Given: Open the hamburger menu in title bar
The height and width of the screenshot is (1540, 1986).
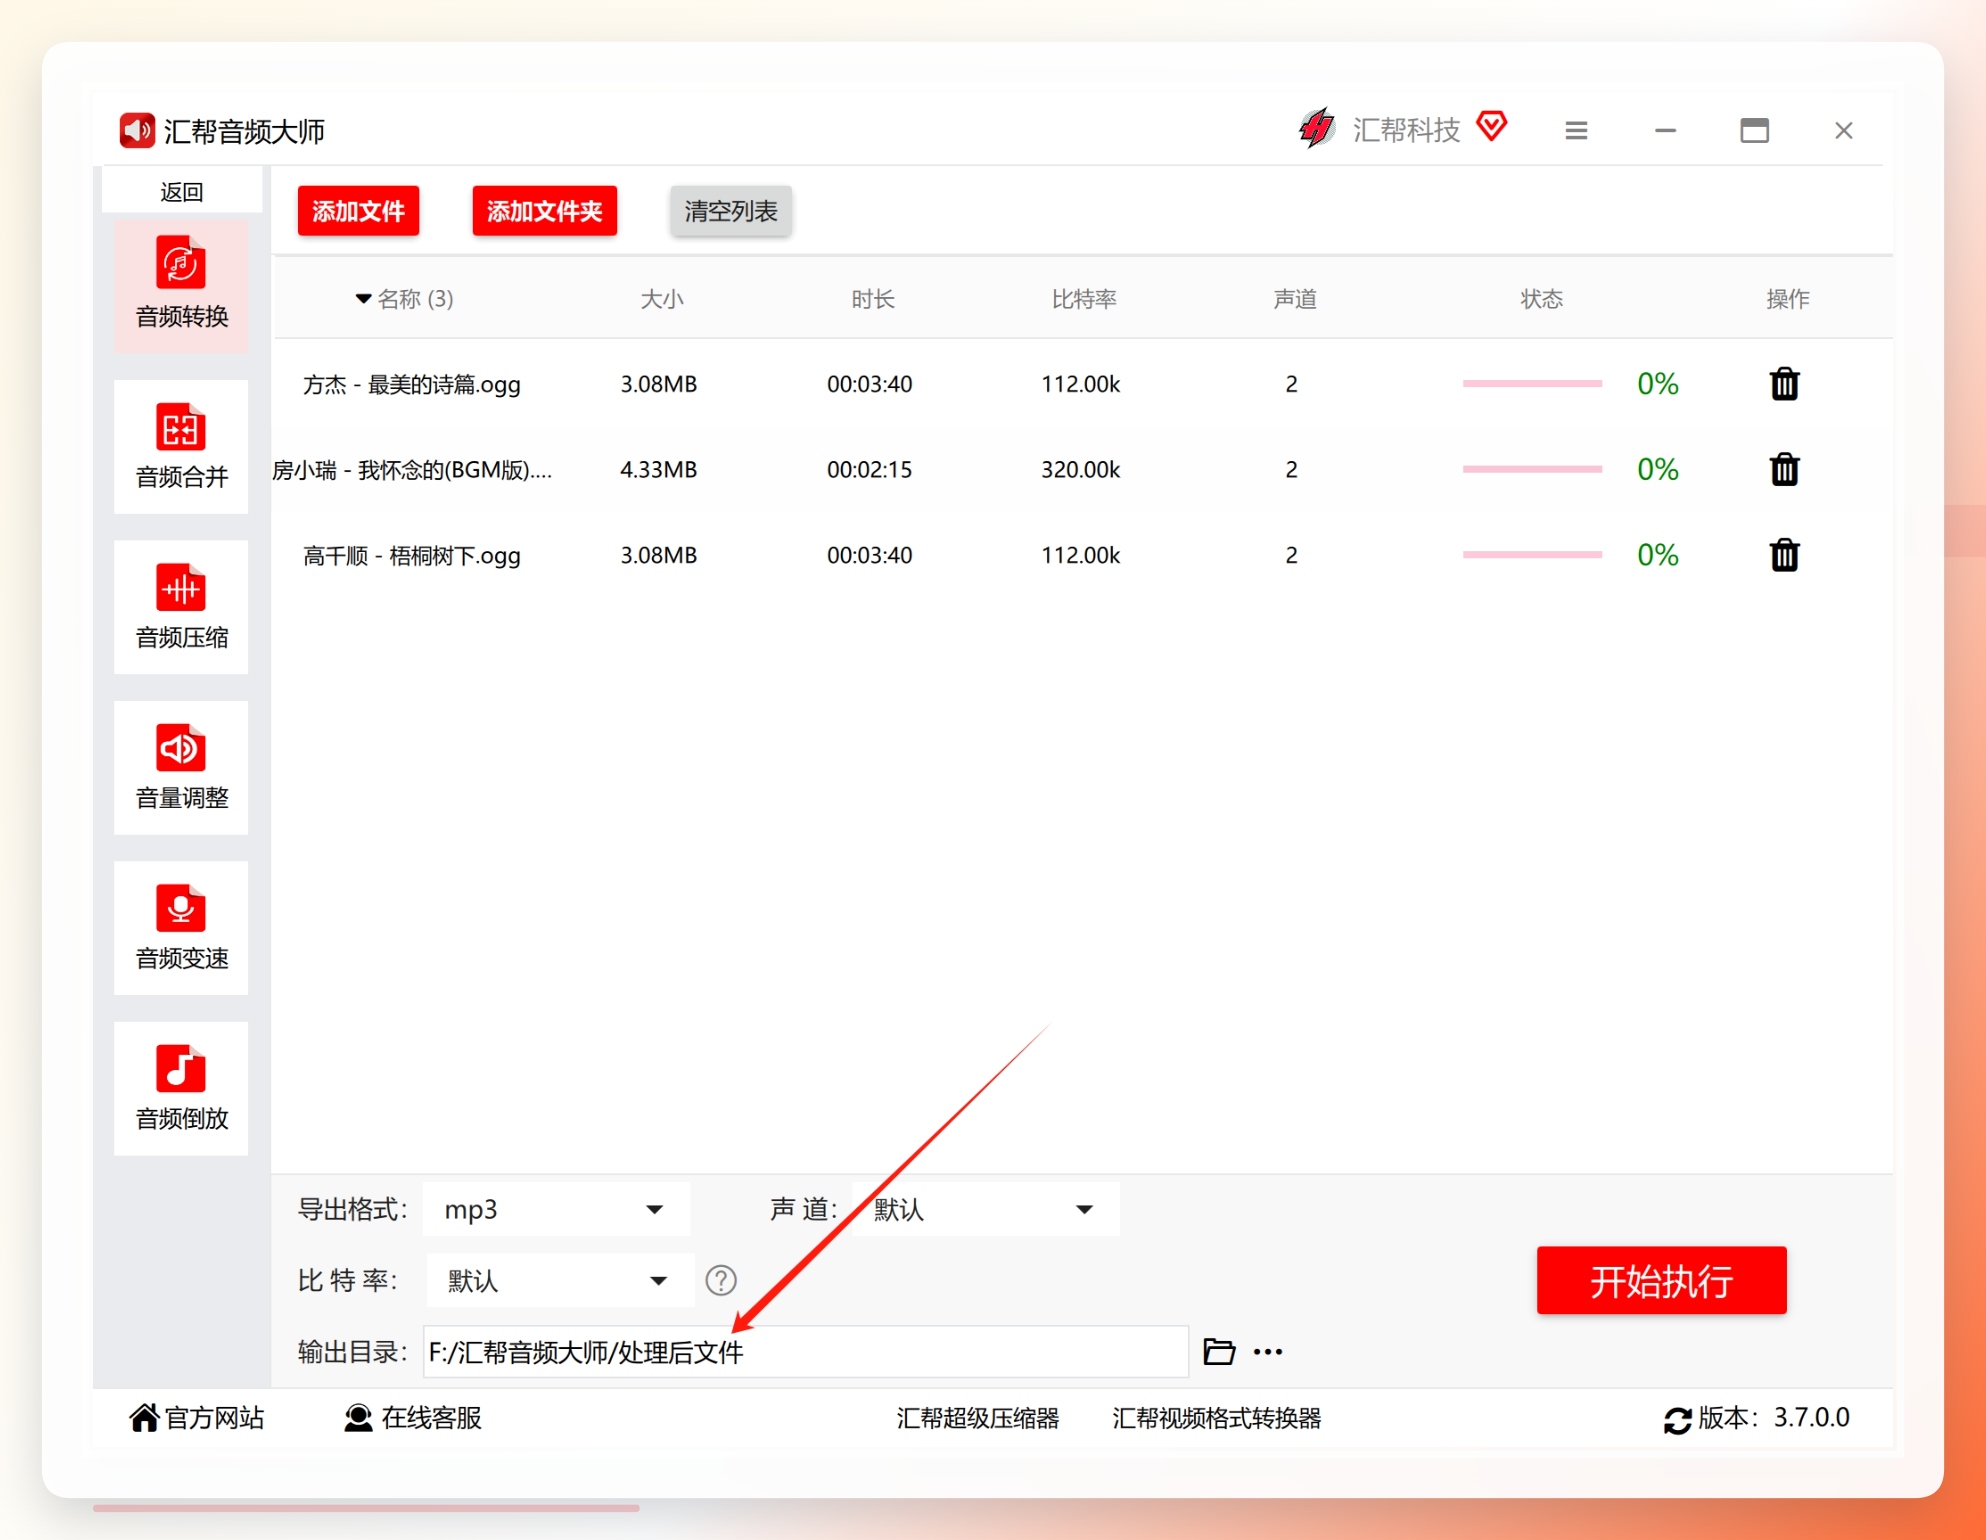Looking at the screenshot, I should (1577, 131).
